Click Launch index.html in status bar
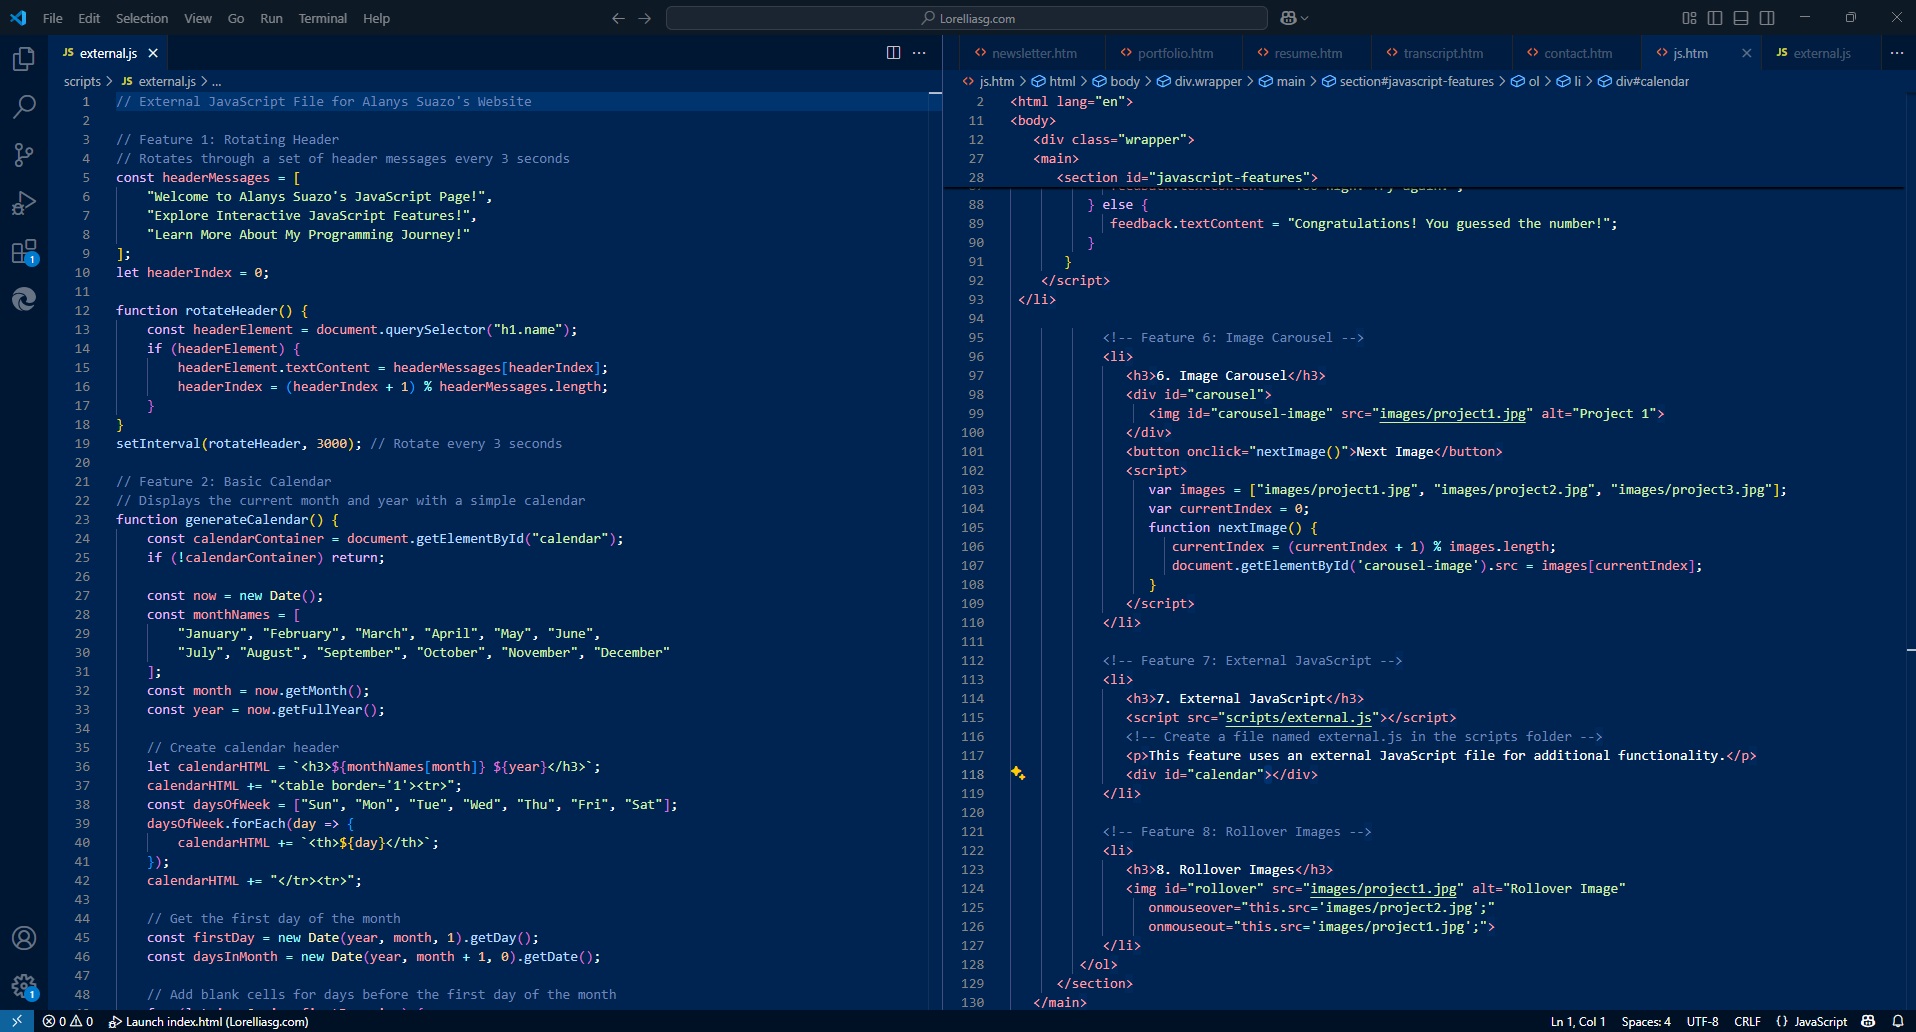The height and width of the screenshot is (1032, 1916). [x=209, y=1021]
